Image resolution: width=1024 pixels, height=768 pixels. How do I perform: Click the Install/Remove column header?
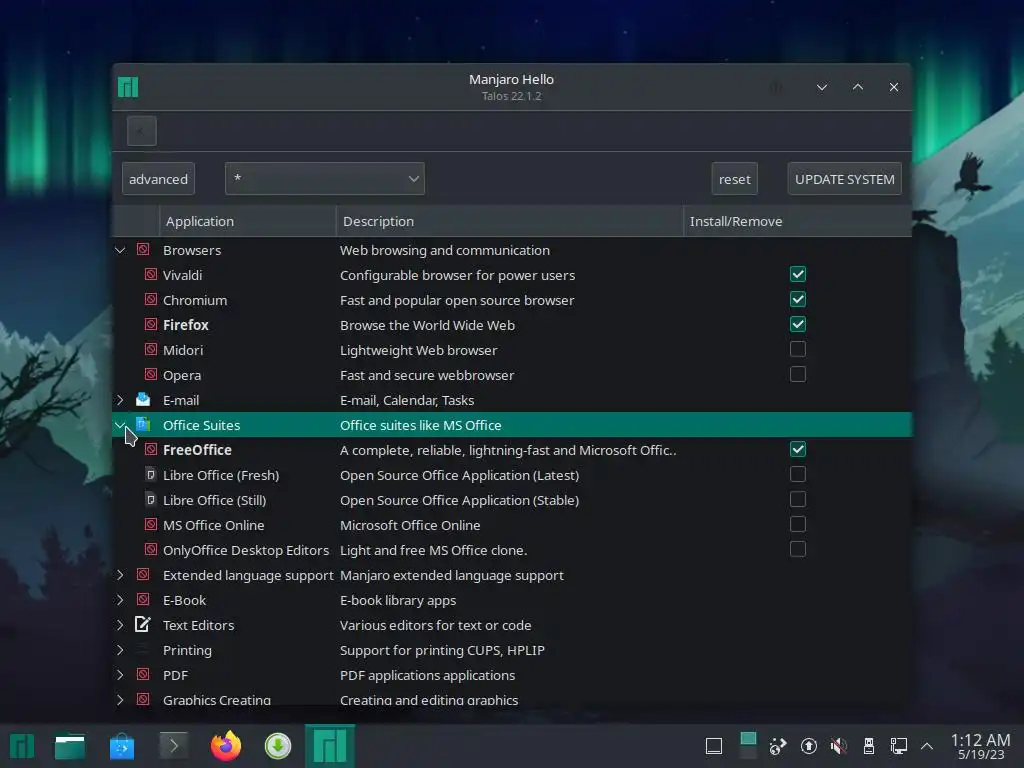[x=797, y=221]
